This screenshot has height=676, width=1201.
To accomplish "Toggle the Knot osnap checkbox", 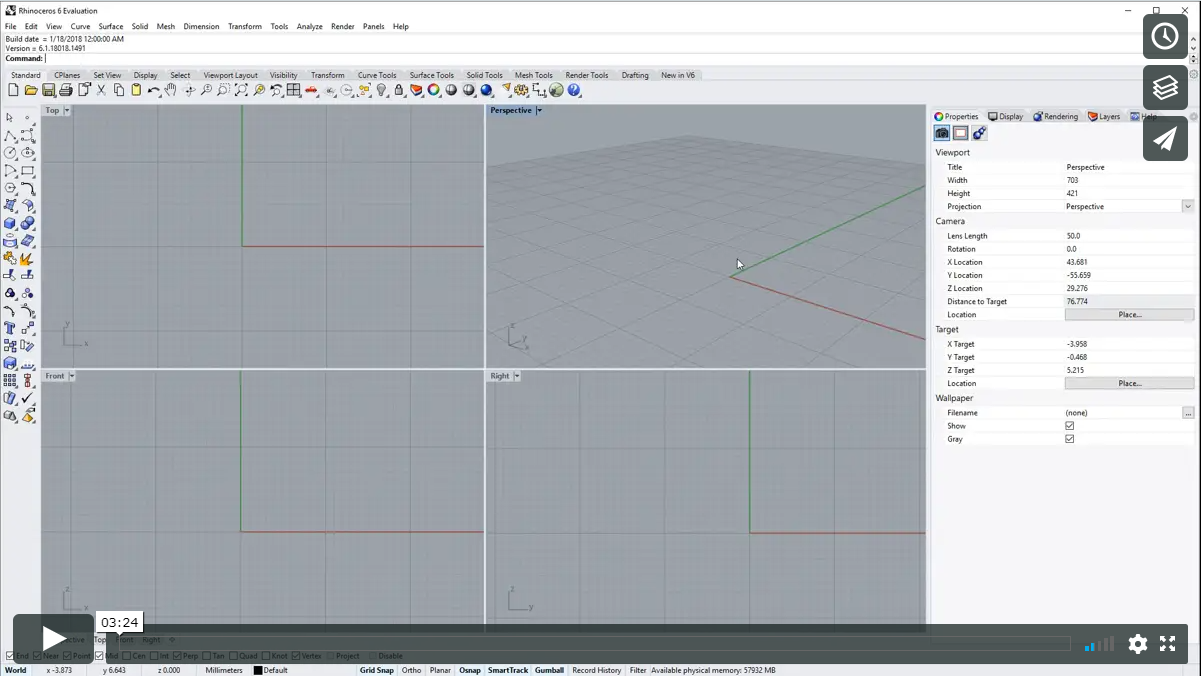I will (267, 656).
